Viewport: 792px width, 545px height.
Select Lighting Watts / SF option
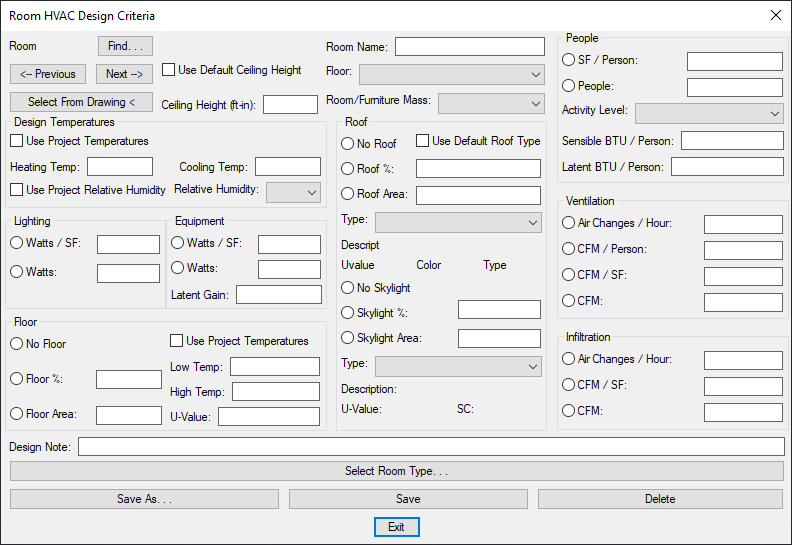tap(17, 243)
